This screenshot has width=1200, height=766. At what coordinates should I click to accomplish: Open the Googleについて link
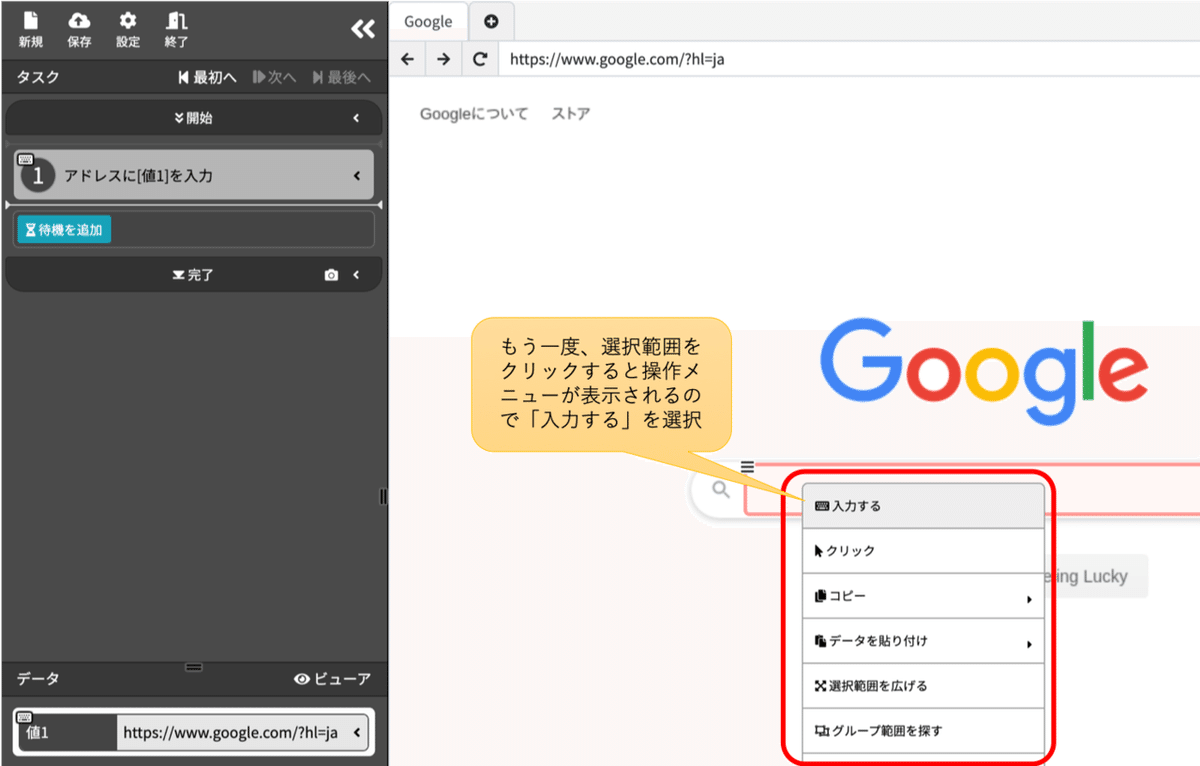474,113
